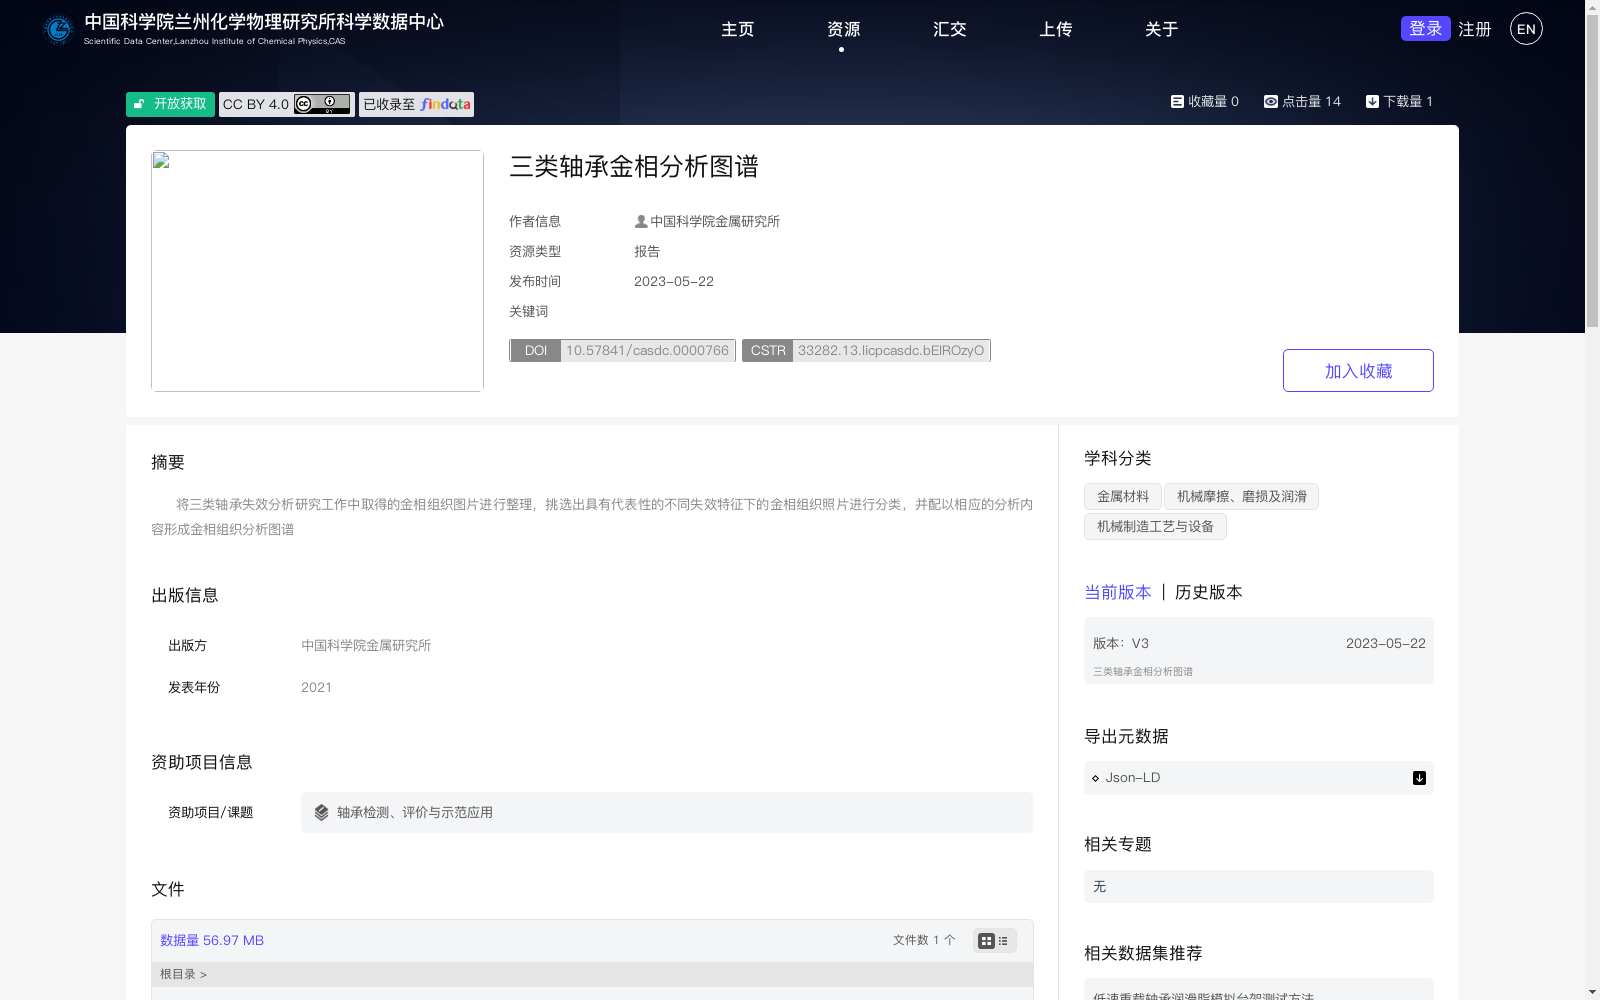Click the author person icon
This screenshot has height=1000, width=1600.
coord(641,221)
